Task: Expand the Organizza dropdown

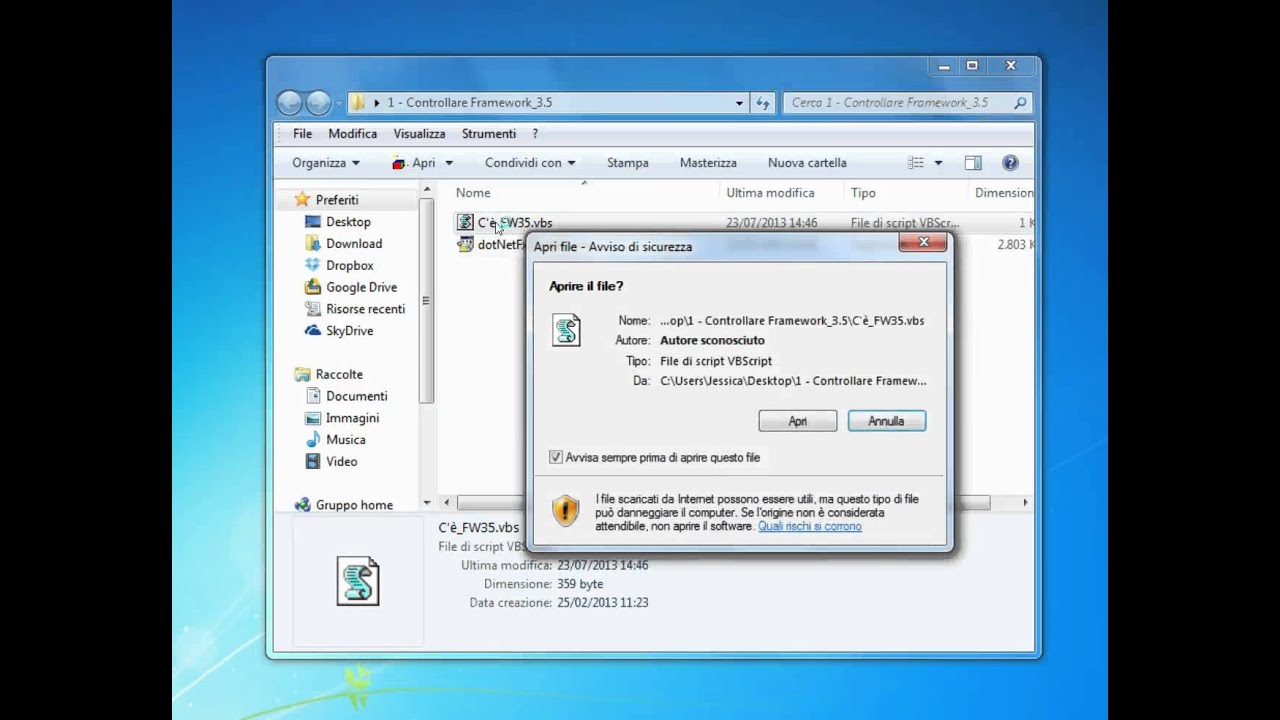Action: 326,163
